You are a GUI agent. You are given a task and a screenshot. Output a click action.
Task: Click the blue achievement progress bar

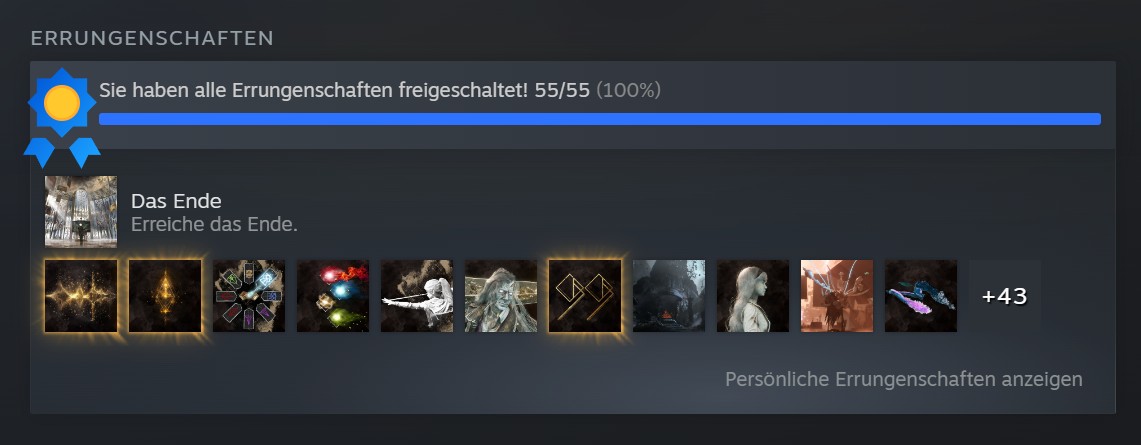(x=600, y=119)
